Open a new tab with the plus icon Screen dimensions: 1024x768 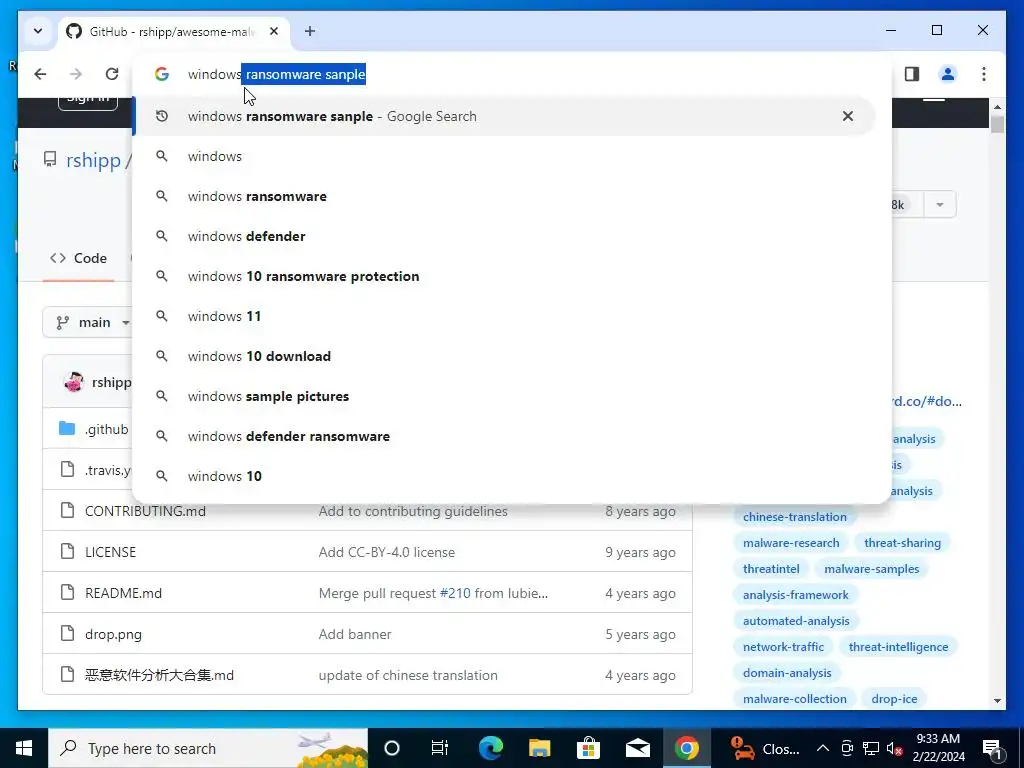(310, 31)
